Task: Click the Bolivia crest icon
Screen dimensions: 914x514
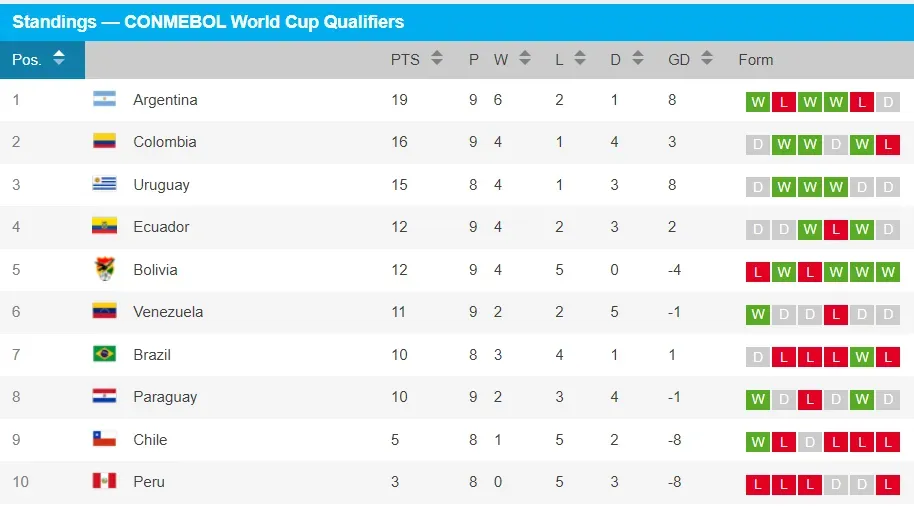Action: click(x=104, y=269)
